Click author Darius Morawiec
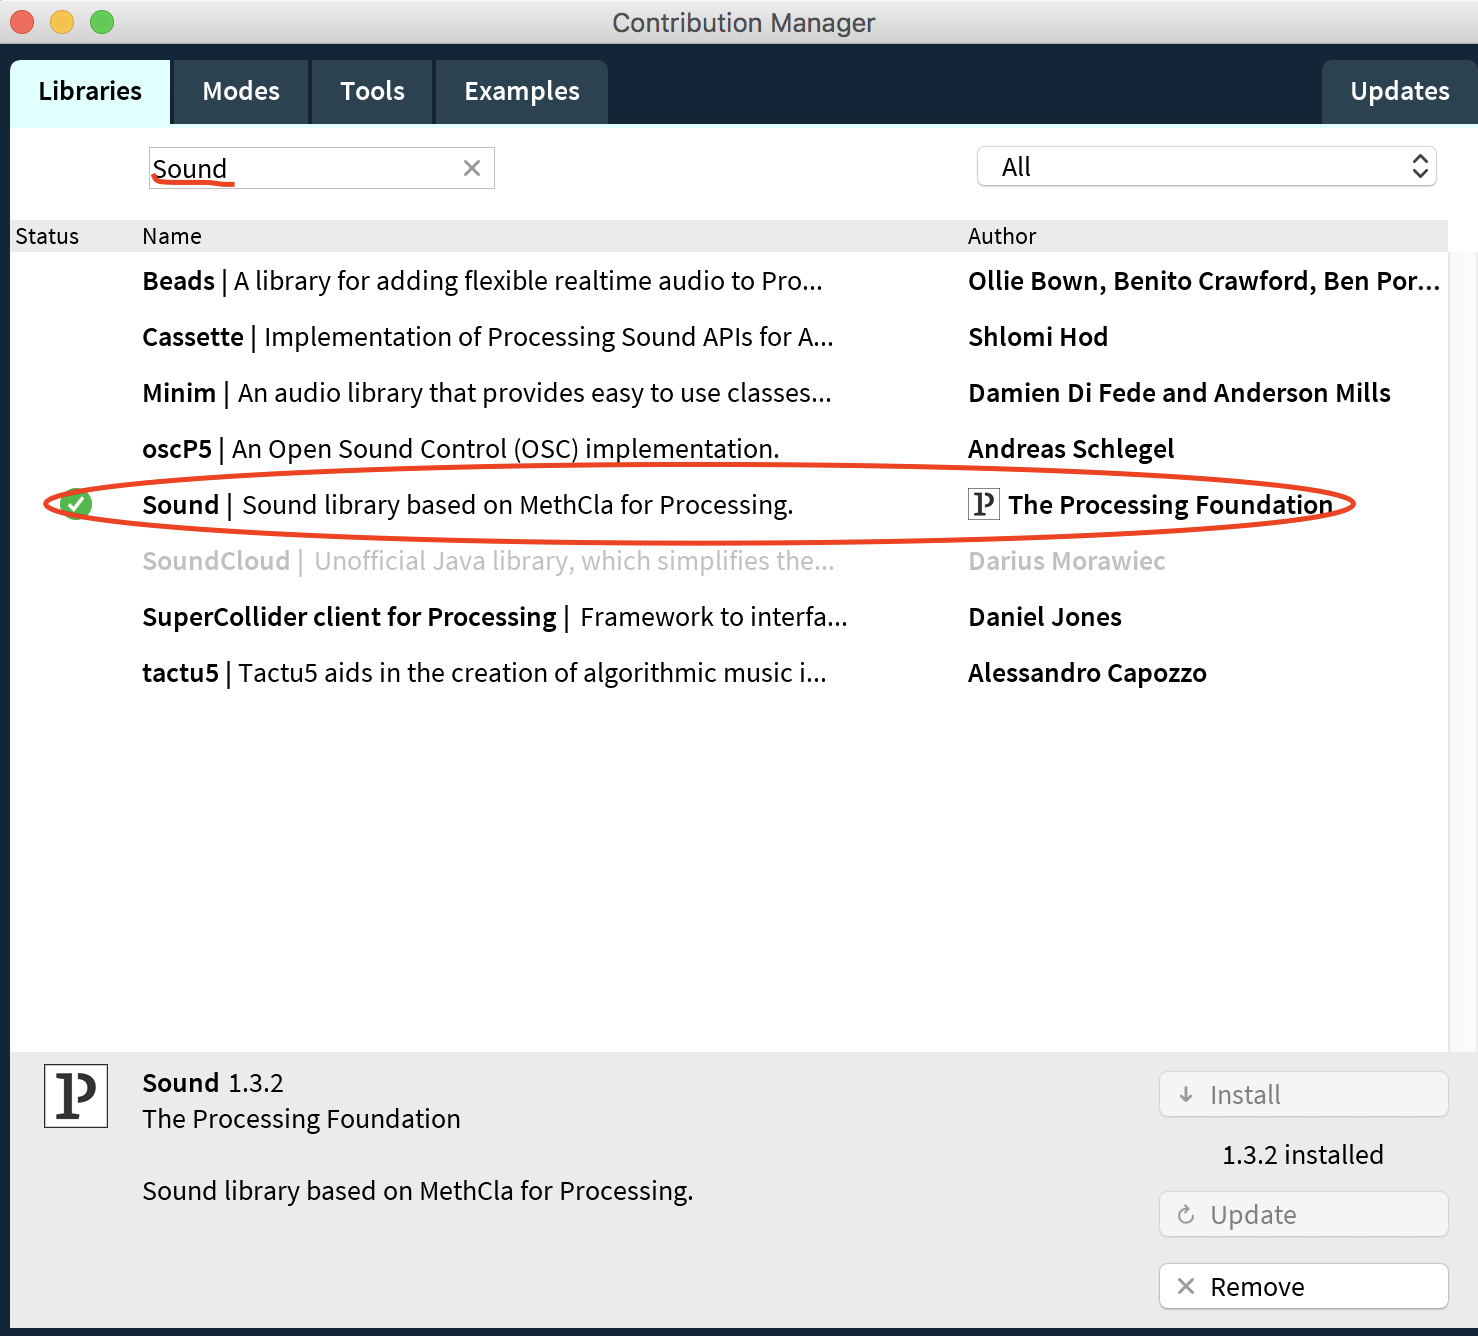 (1067, 561)
